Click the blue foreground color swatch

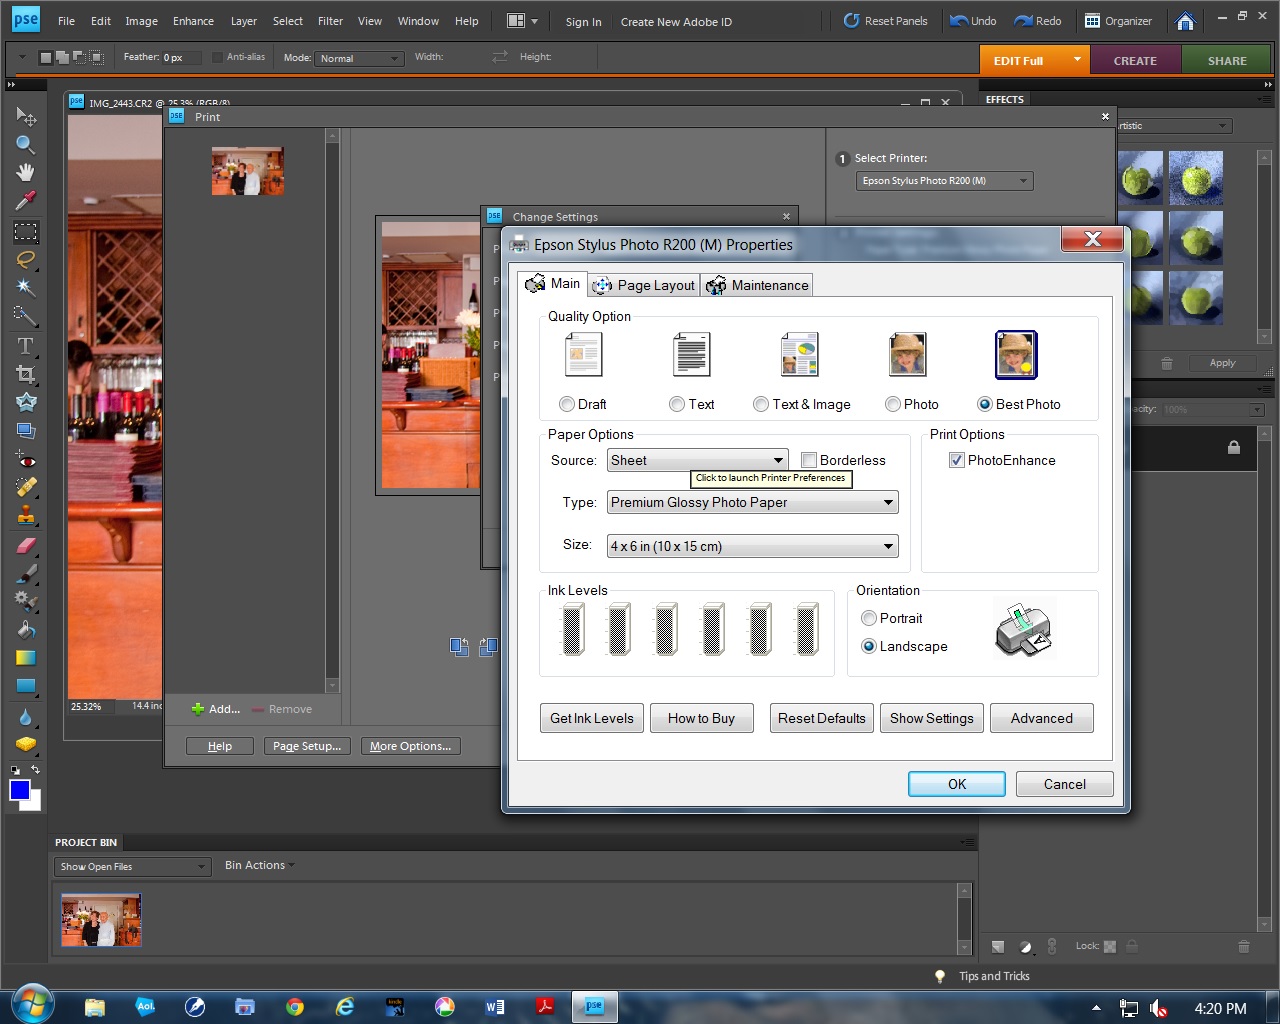coord(20,790)
